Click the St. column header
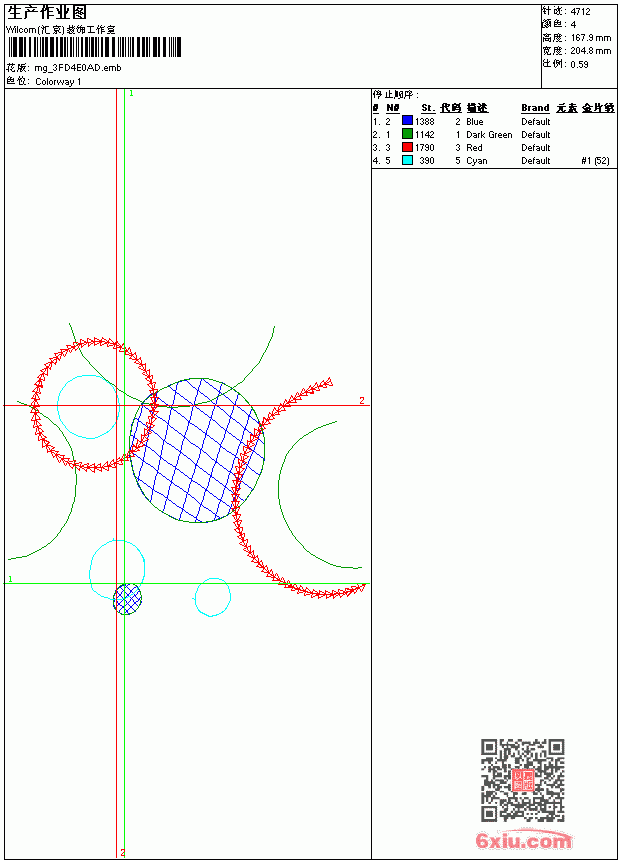This screenshot has width=620, height=860. (428, 108)
